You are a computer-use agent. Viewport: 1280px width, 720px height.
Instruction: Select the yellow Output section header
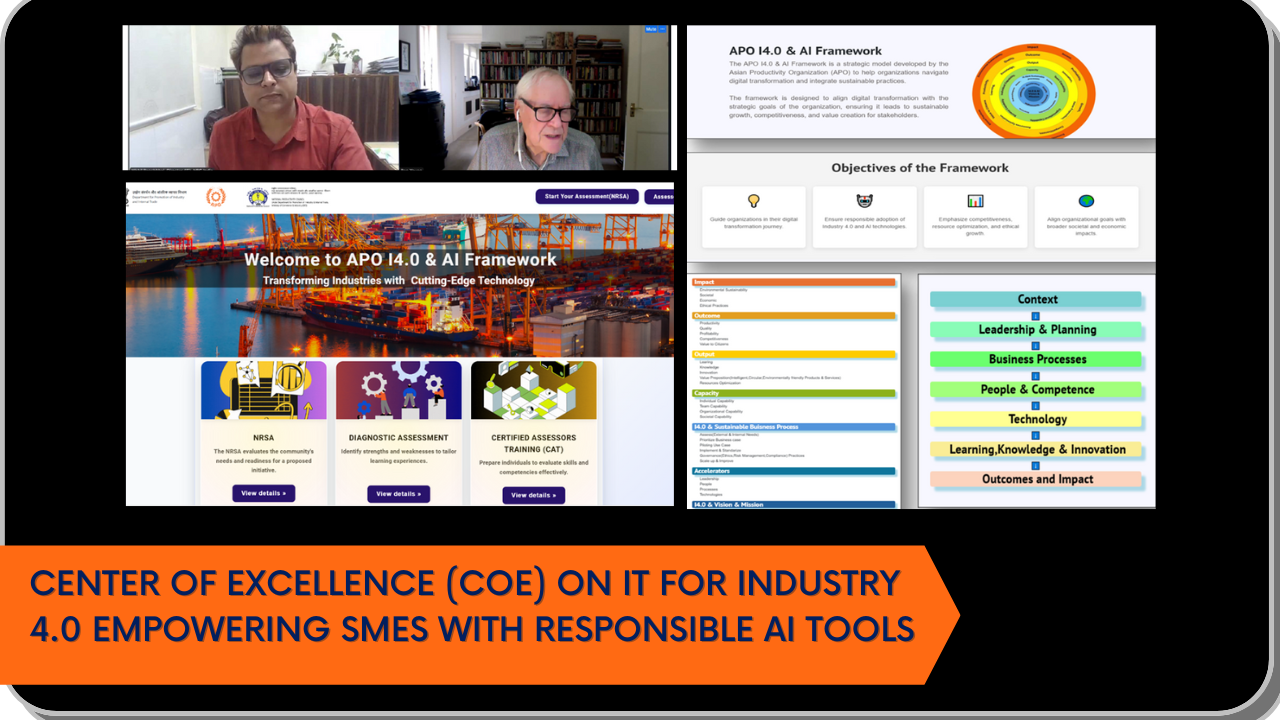pos(794,354)
